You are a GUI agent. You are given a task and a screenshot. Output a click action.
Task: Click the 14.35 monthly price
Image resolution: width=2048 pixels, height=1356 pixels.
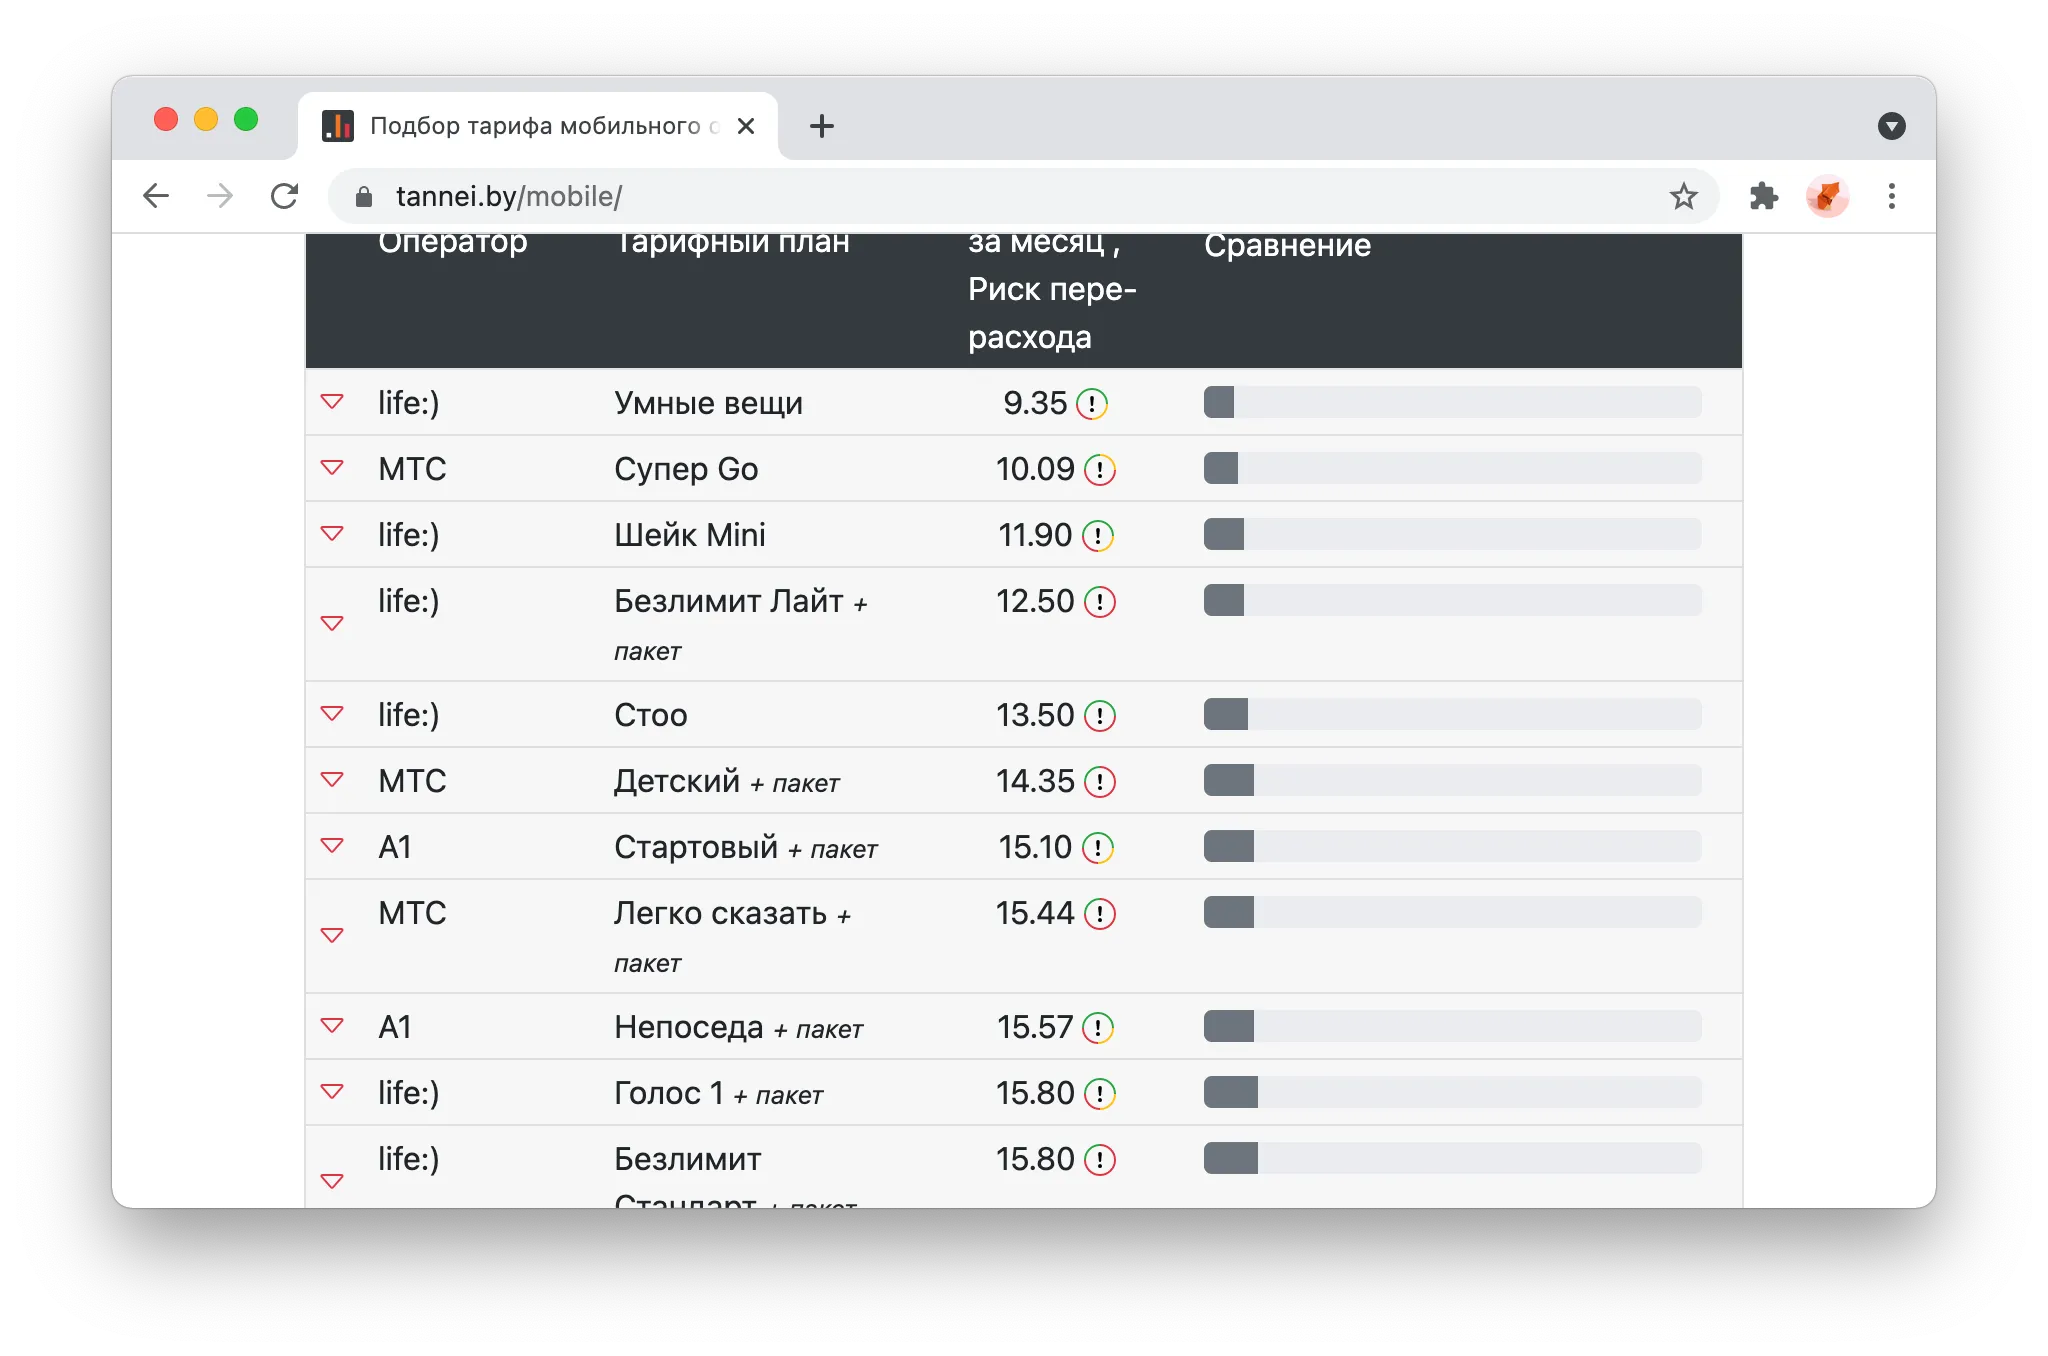coord(1035,781)
